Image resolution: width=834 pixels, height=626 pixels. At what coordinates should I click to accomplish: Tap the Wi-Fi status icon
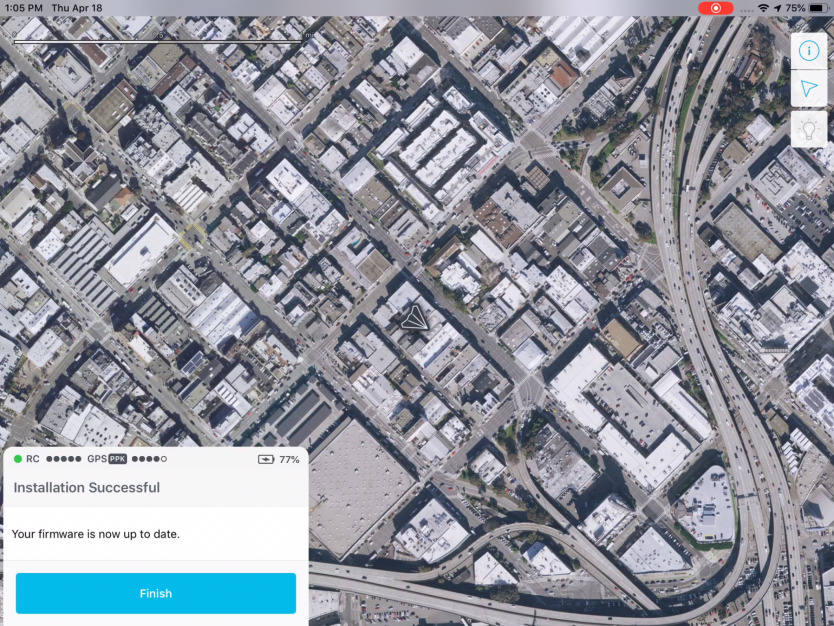(763, 8)
